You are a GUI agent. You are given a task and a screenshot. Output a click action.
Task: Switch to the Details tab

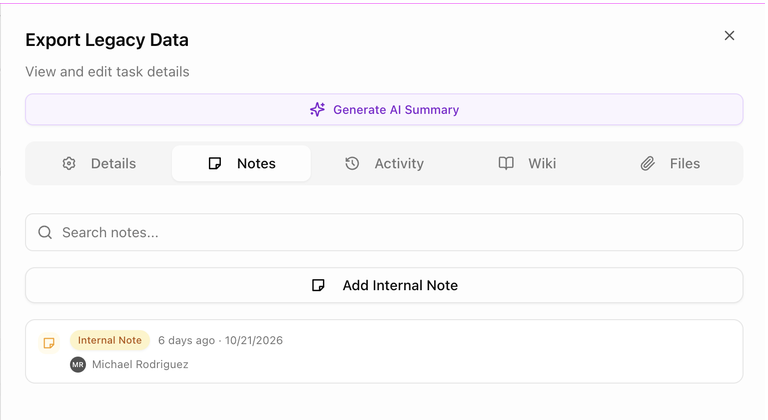click(99, 163)
